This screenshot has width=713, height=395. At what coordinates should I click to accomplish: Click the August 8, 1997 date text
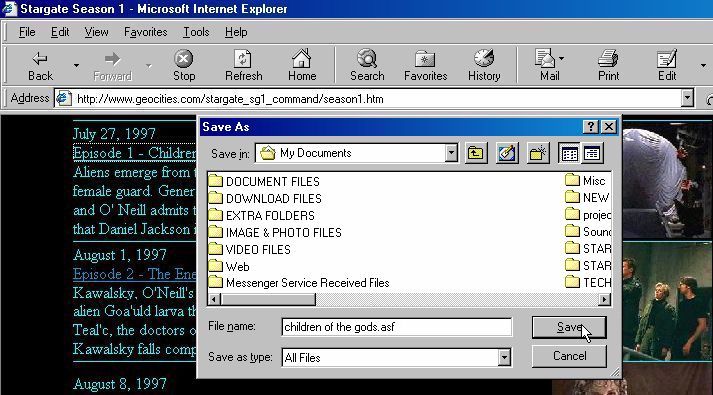click(120, 384)
